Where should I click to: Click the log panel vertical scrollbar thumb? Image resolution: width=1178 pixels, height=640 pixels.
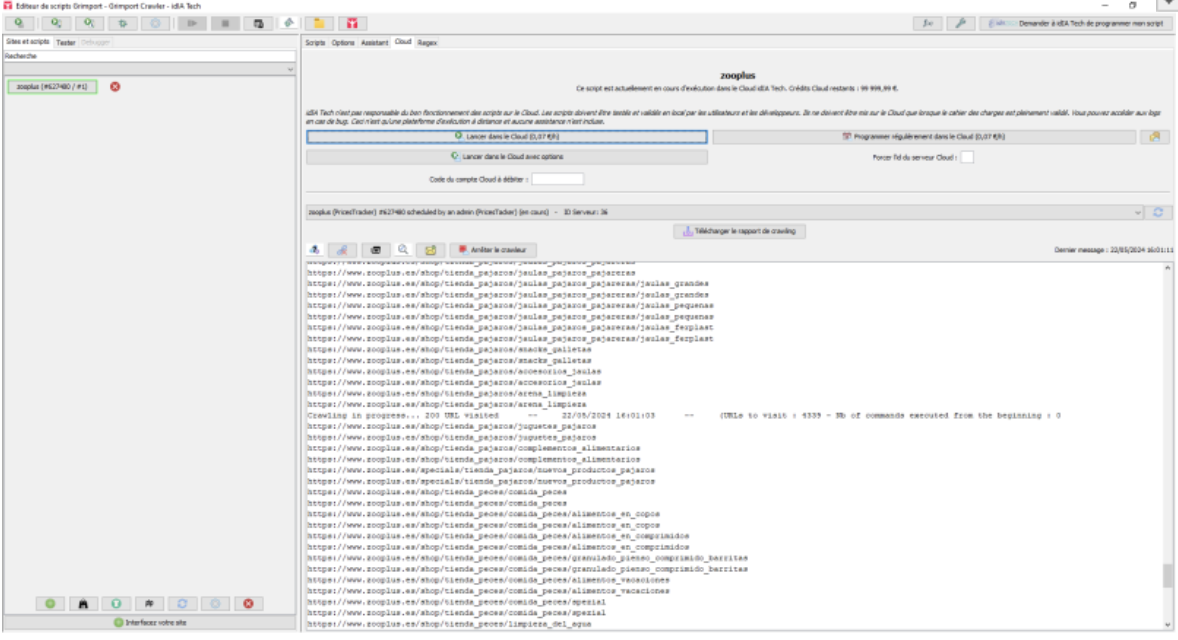[x=1167, y=575]
